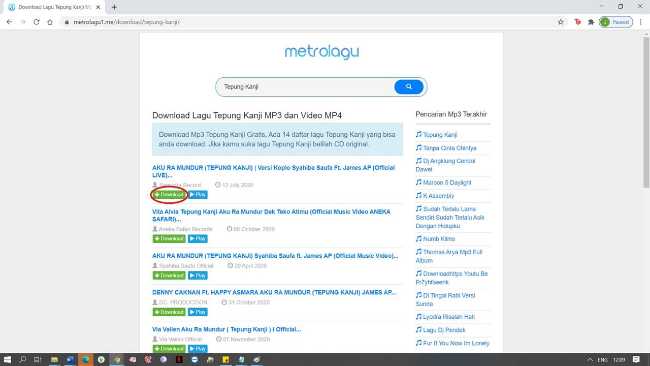Open the Lagu Dj Pendek recent search link
Viewport: 650px width, 366px height.
[x=440, y=330]
